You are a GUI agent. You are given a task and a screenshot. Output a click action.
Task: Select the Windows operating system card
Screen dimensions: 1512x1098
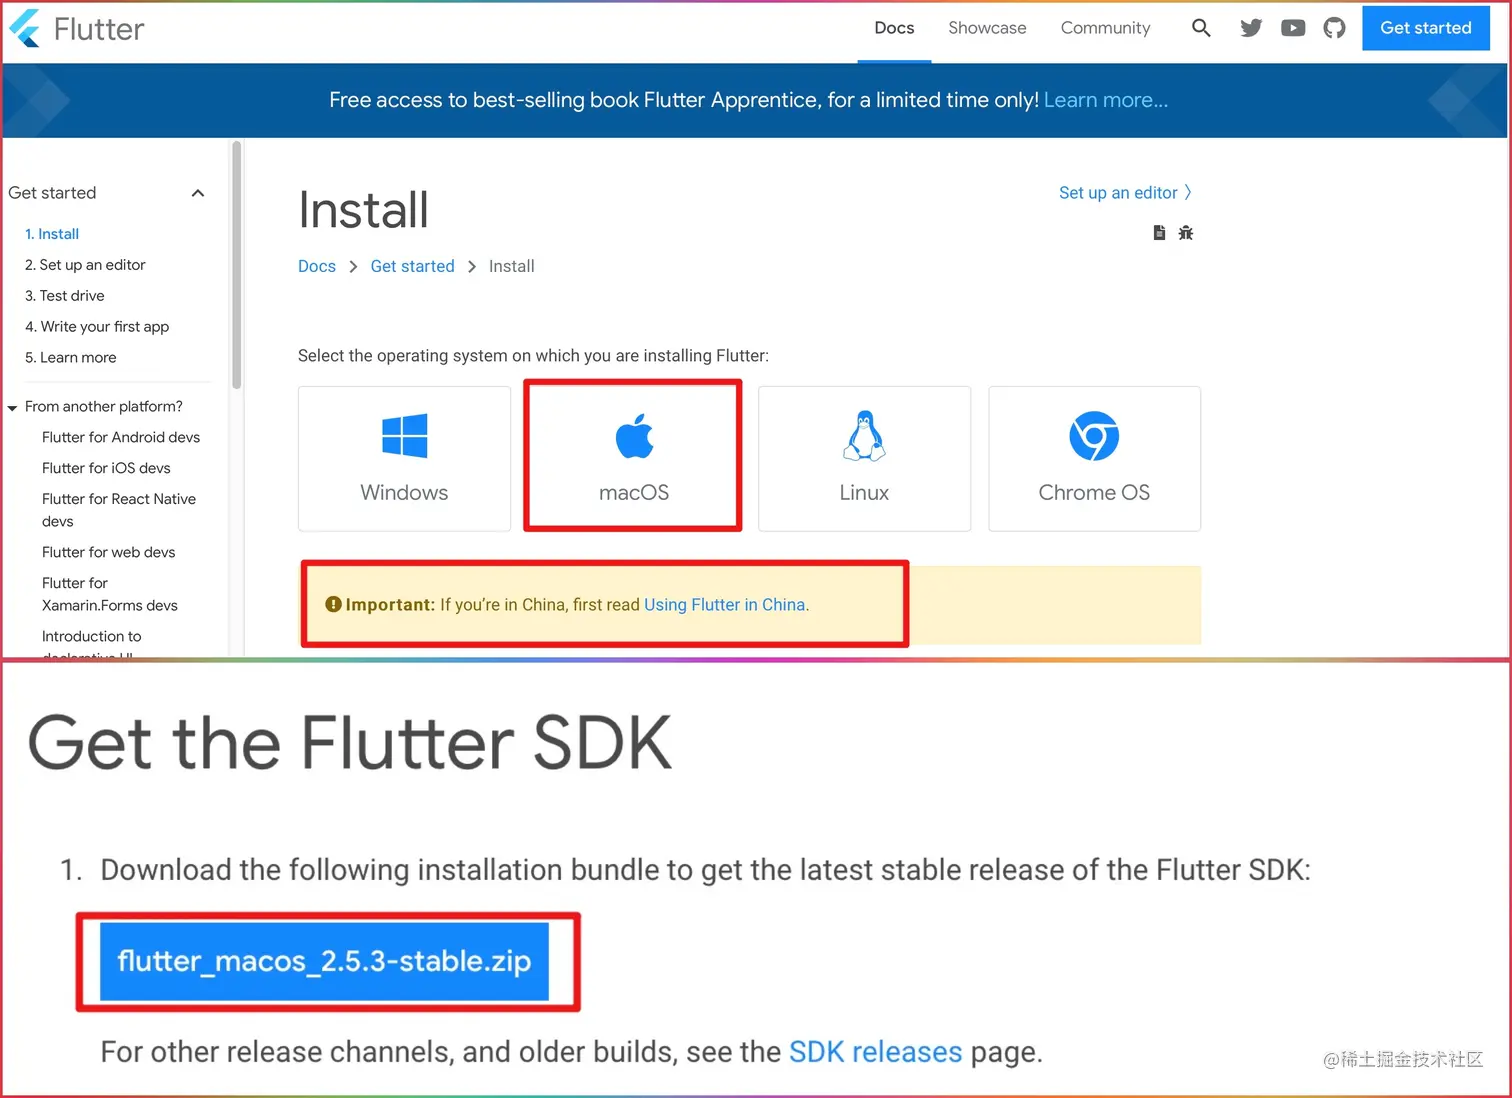[404, 458]
